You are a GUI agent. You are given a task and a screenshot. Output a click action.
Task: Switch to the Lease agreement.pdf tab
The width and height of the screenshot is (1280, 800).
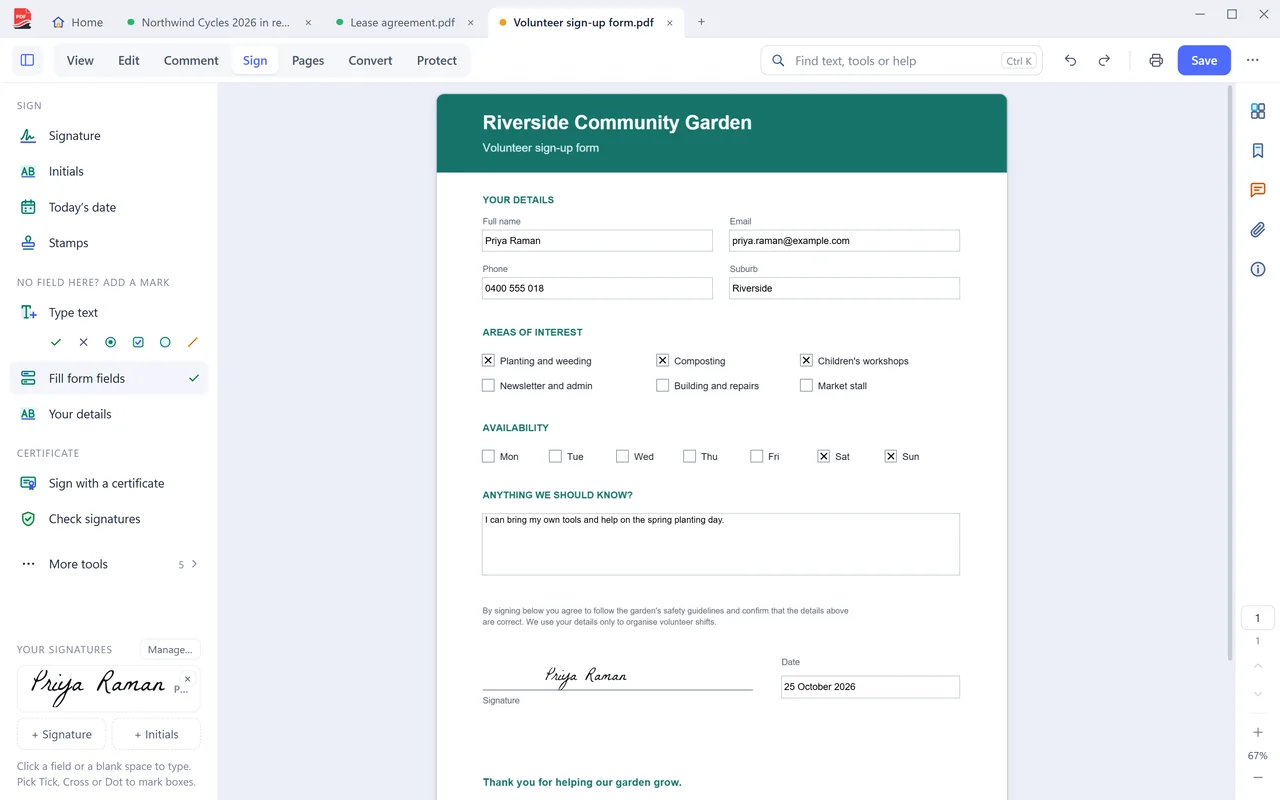(403, 22)
